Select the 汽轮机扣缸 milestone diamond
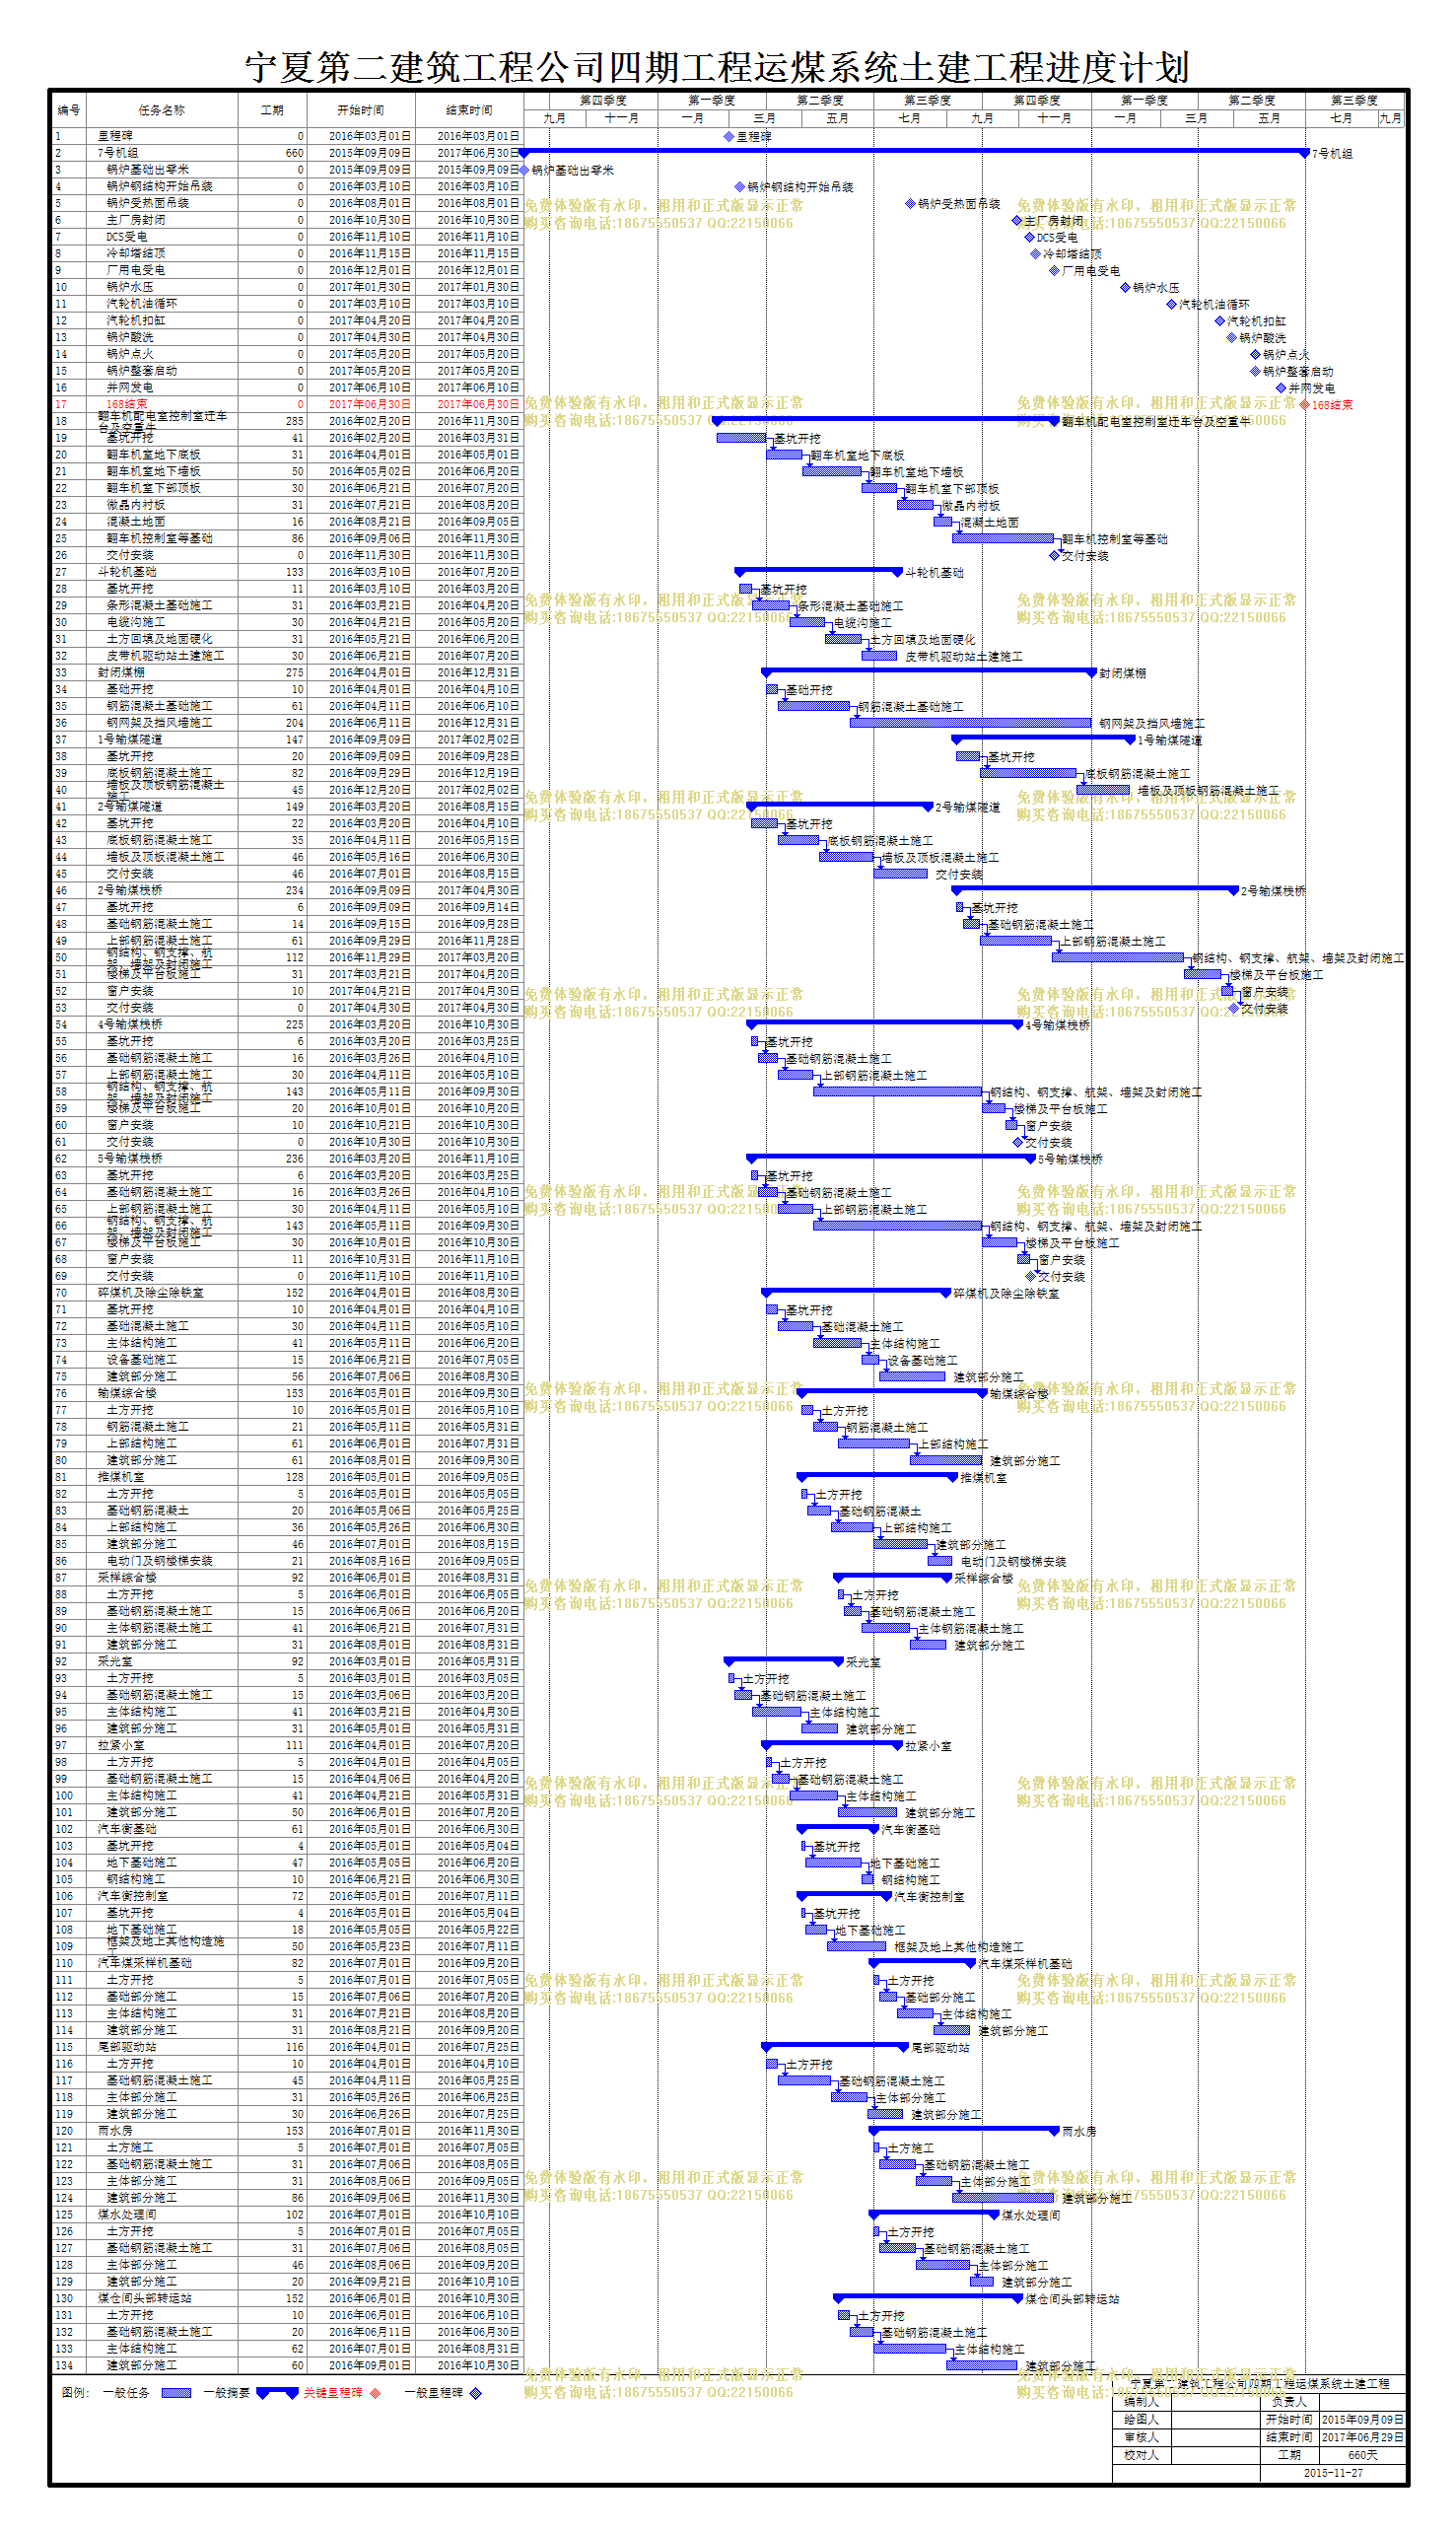 1220,321
